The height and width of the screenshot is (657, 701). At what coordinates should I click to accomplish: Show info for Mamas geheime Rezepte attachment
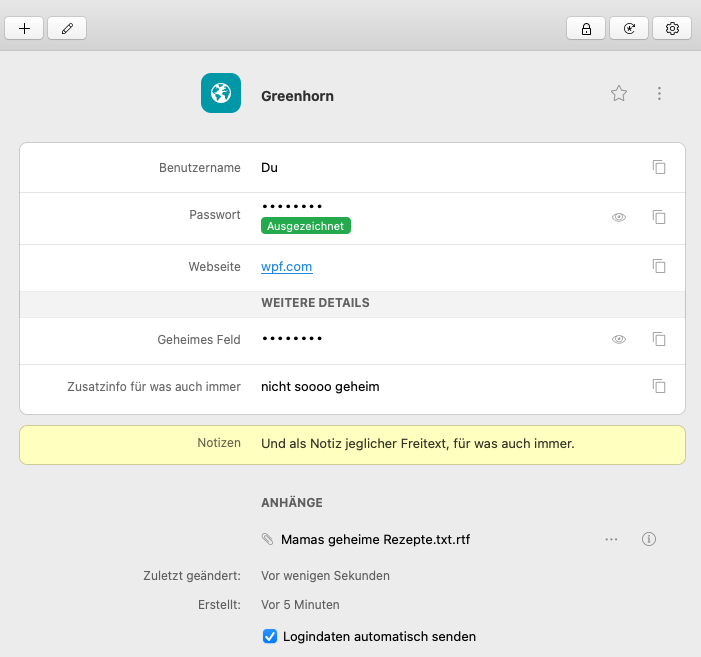click(x=649, y=539)
